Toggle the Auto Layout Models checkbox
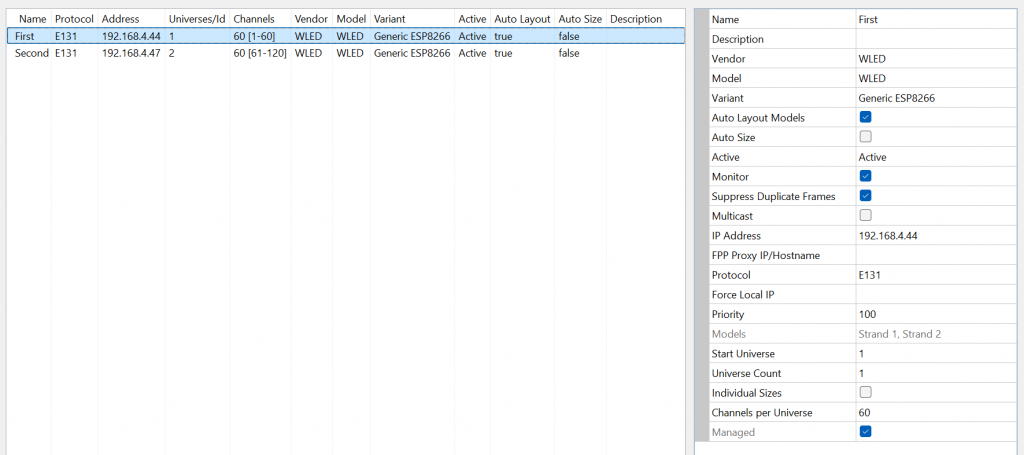Image resolution: width=1024 pixels, height=455 pixels. coord(866,117)
